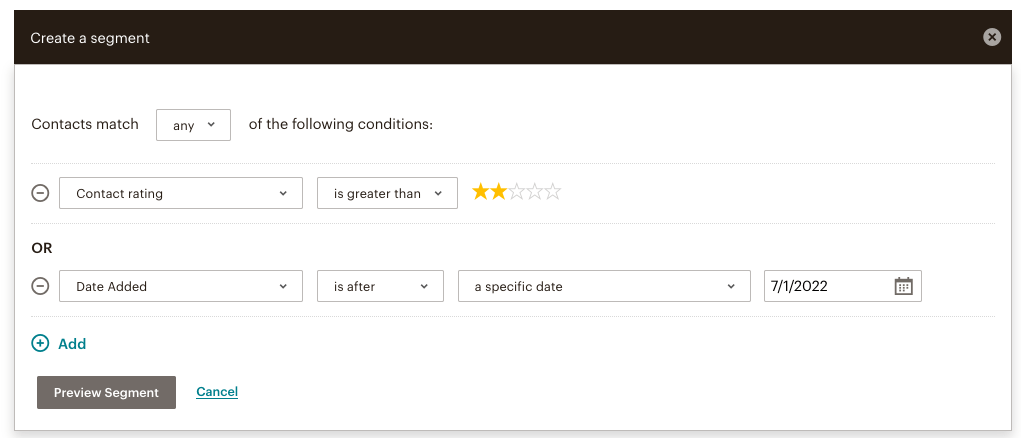Open the 'is after' operator dropdown
The image size is (1021, 438).
[x=380, y=286]
